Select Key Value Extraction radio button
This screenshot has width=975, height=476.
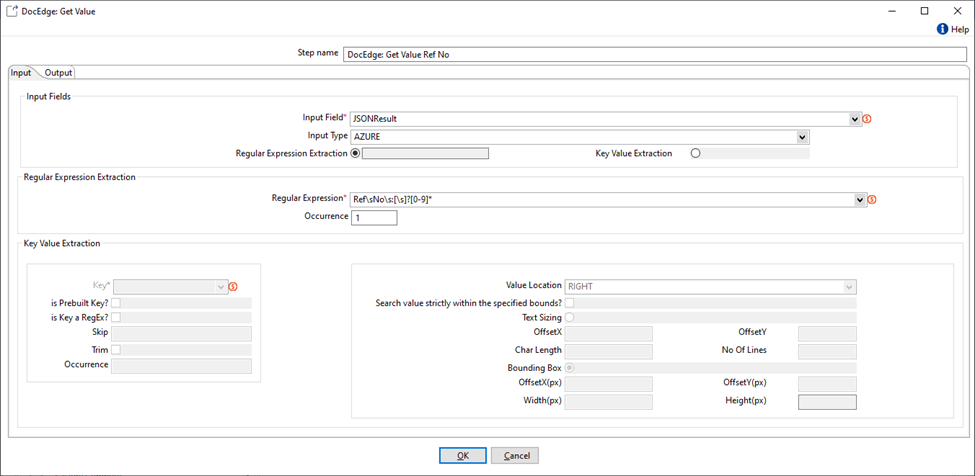[x=695, y=154]
